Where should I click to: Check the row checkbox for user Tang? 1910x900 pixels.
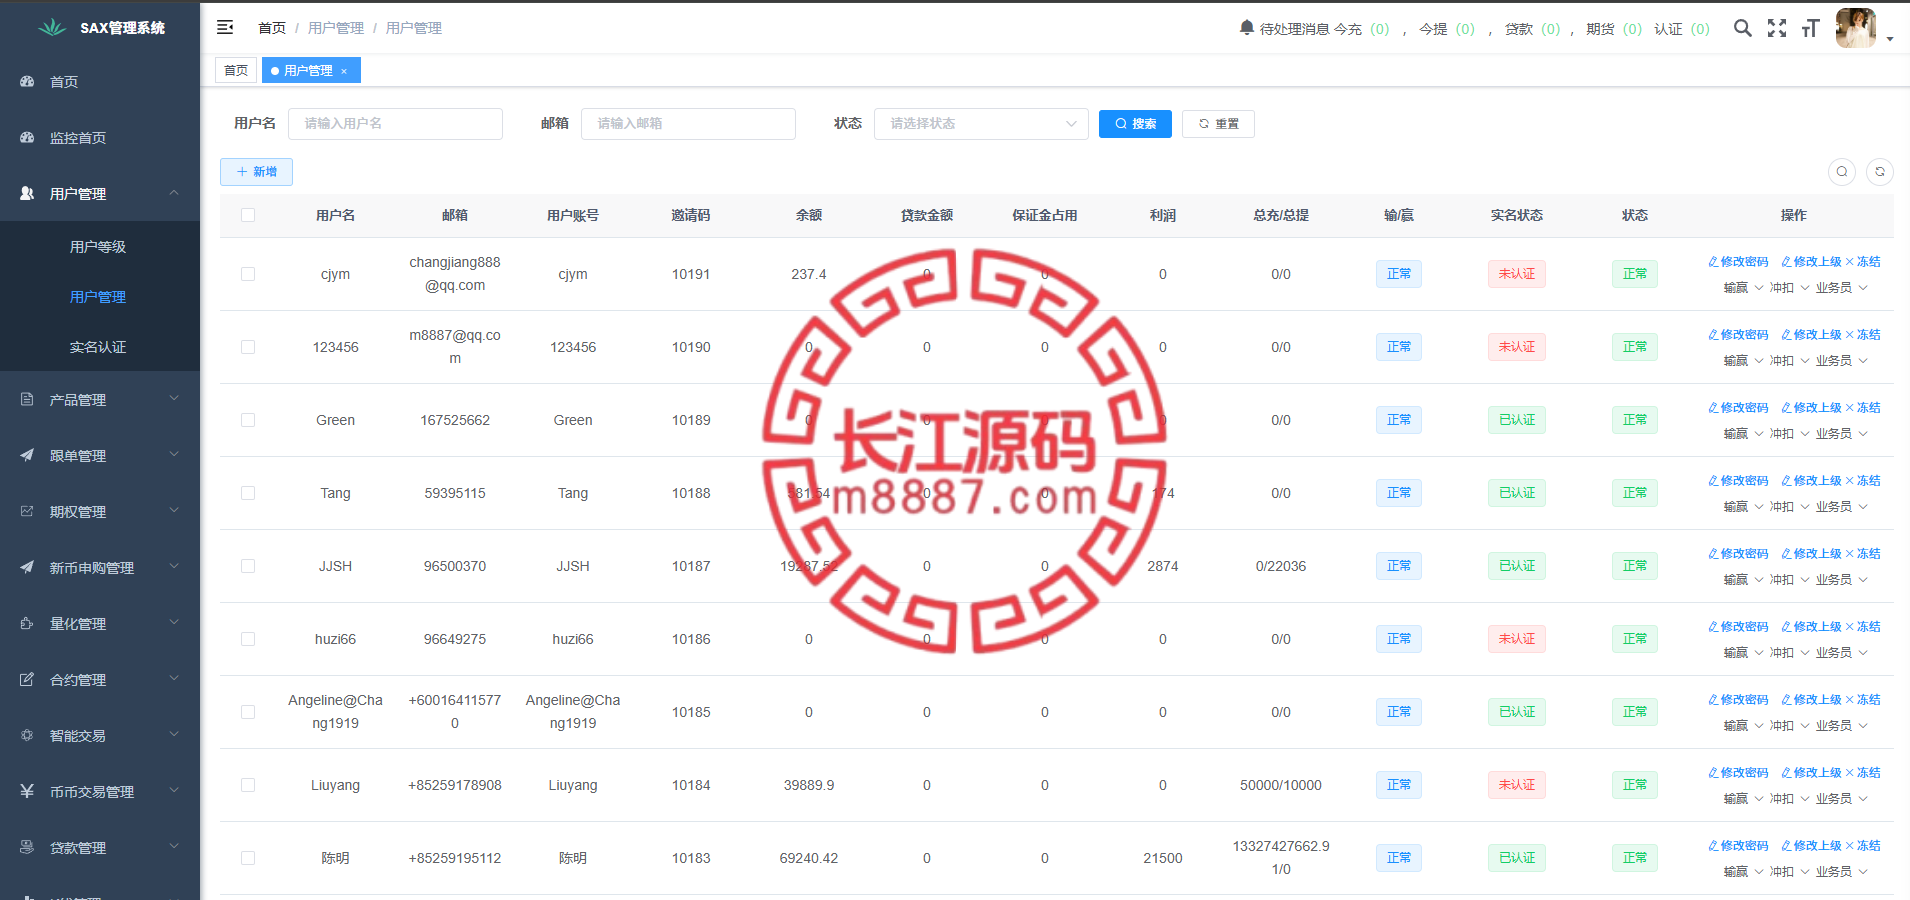coord(248,493)
